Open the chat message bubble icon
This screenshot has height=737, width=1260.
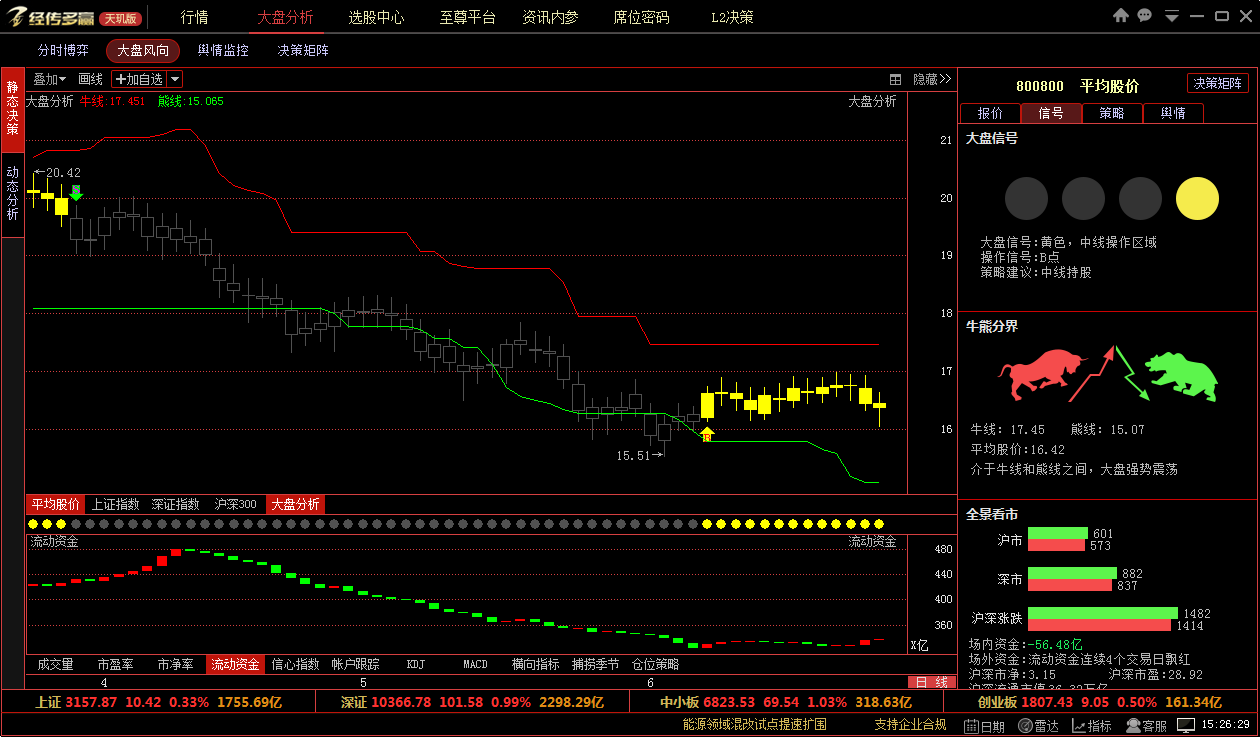tap(1145, 16)
